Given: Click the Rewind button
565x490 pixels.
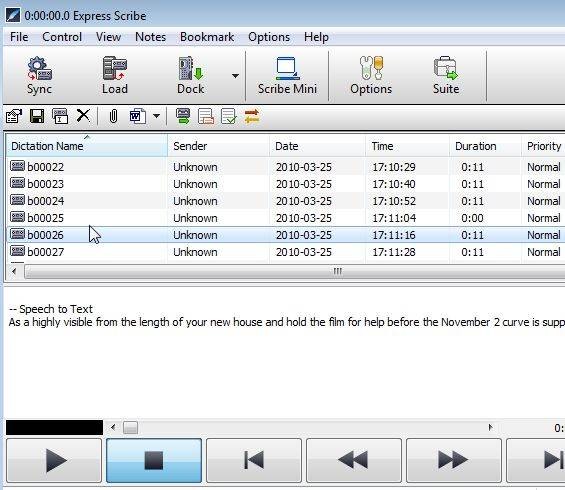Looking at the screenshot, I should (353, 460).
